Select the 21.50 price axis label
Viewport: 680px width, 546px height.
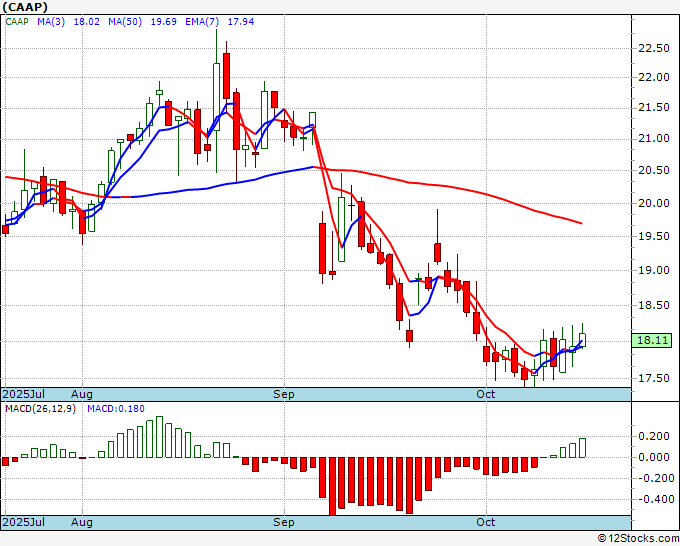click(654, 108)
